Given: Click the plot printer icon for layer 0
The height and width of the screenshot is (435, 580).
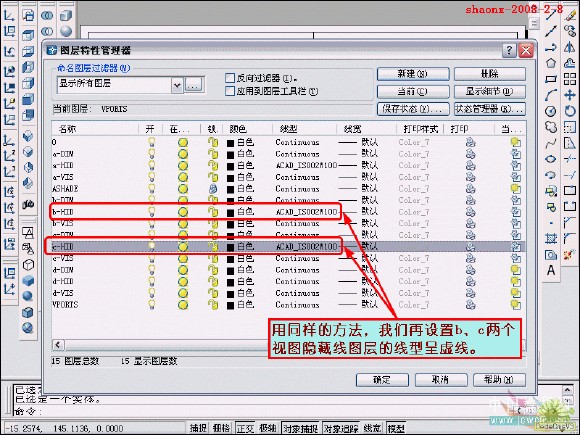Looking at the screenshot, I should coord(470,142).
